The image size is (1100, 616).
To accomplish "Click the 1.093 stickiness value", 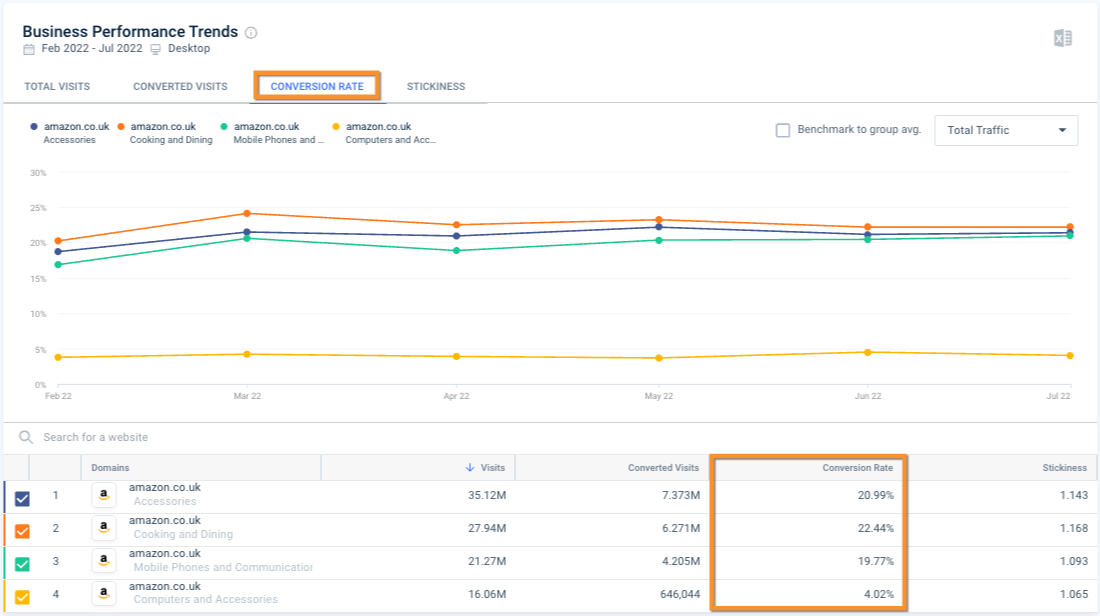I will pos(1074,561).
